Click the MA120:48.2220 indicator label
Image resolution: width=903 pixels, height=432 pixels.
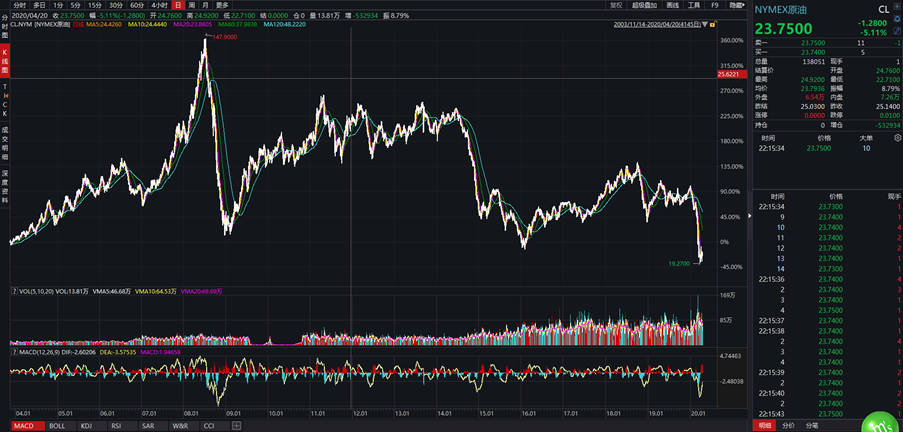(x=284, y=25)
